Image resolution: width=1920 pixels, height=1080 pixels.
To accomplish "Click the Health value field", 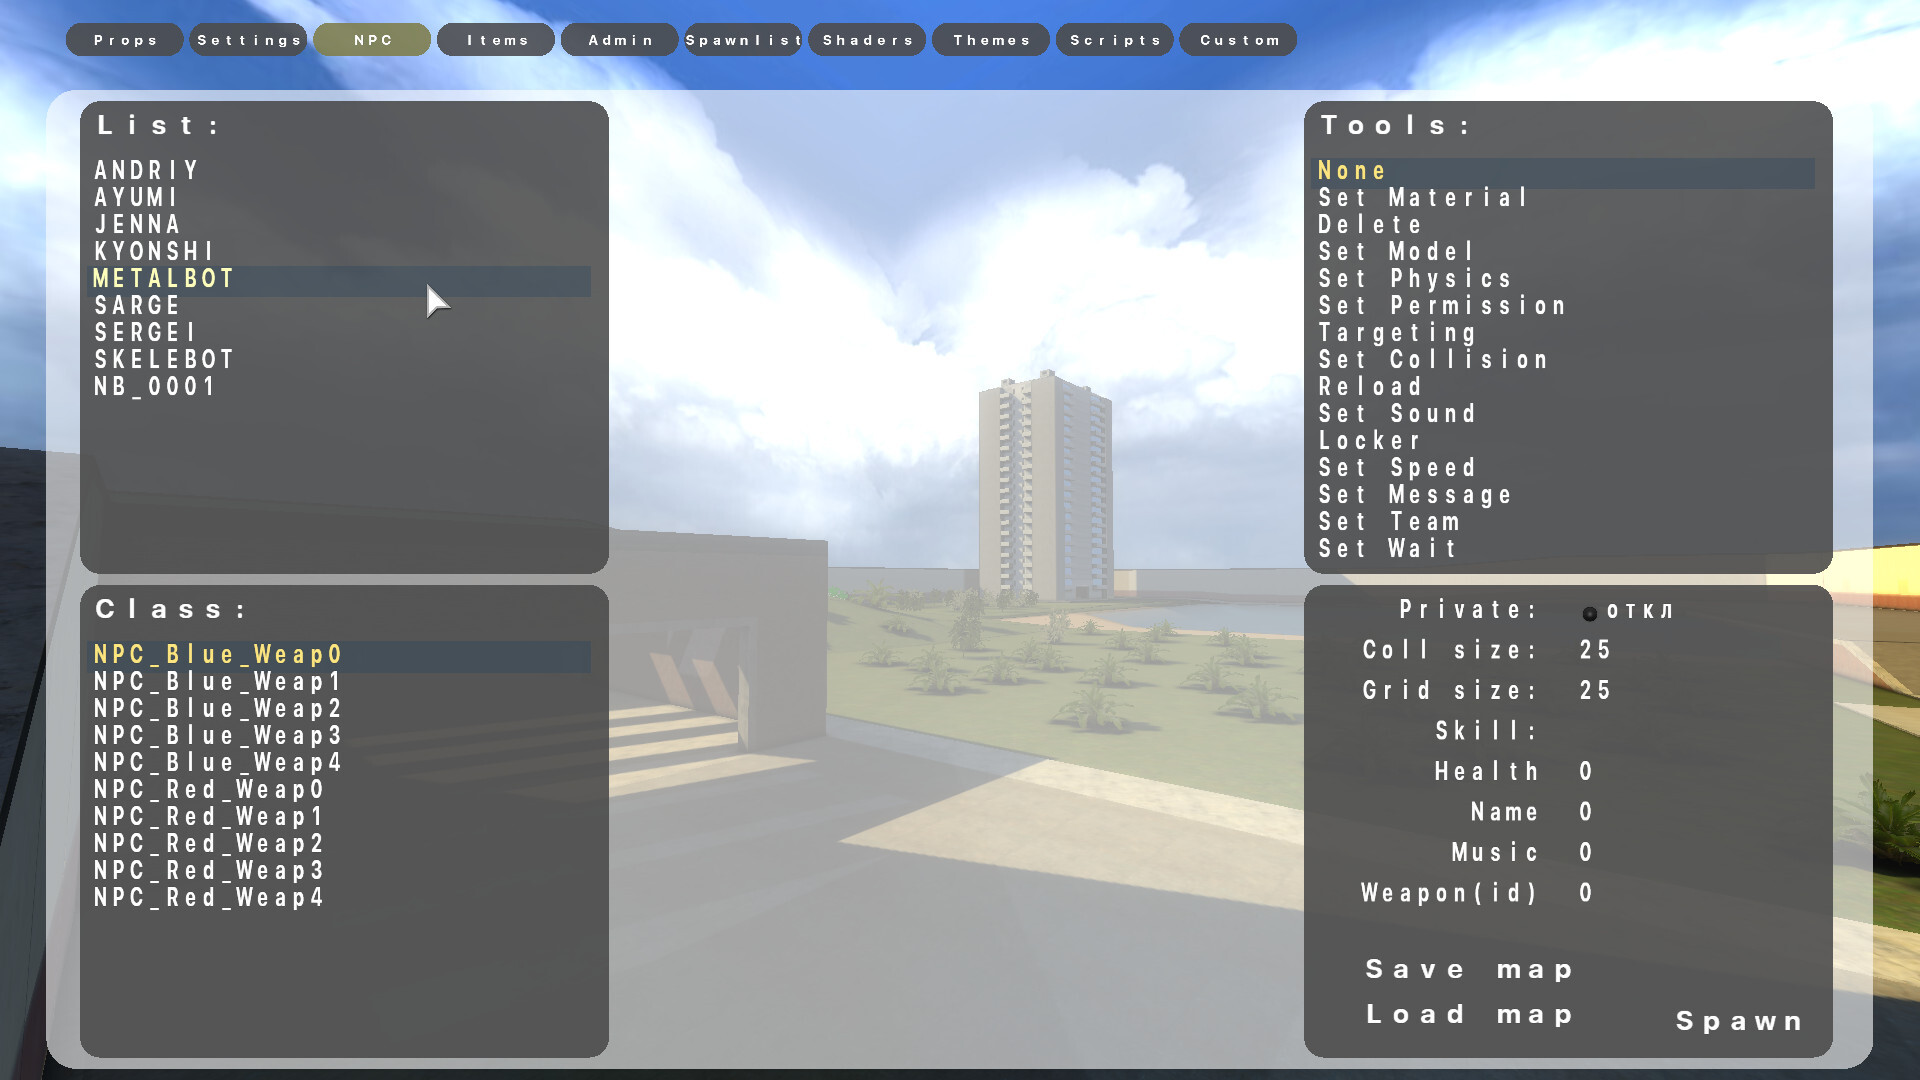I will 1586,771.
